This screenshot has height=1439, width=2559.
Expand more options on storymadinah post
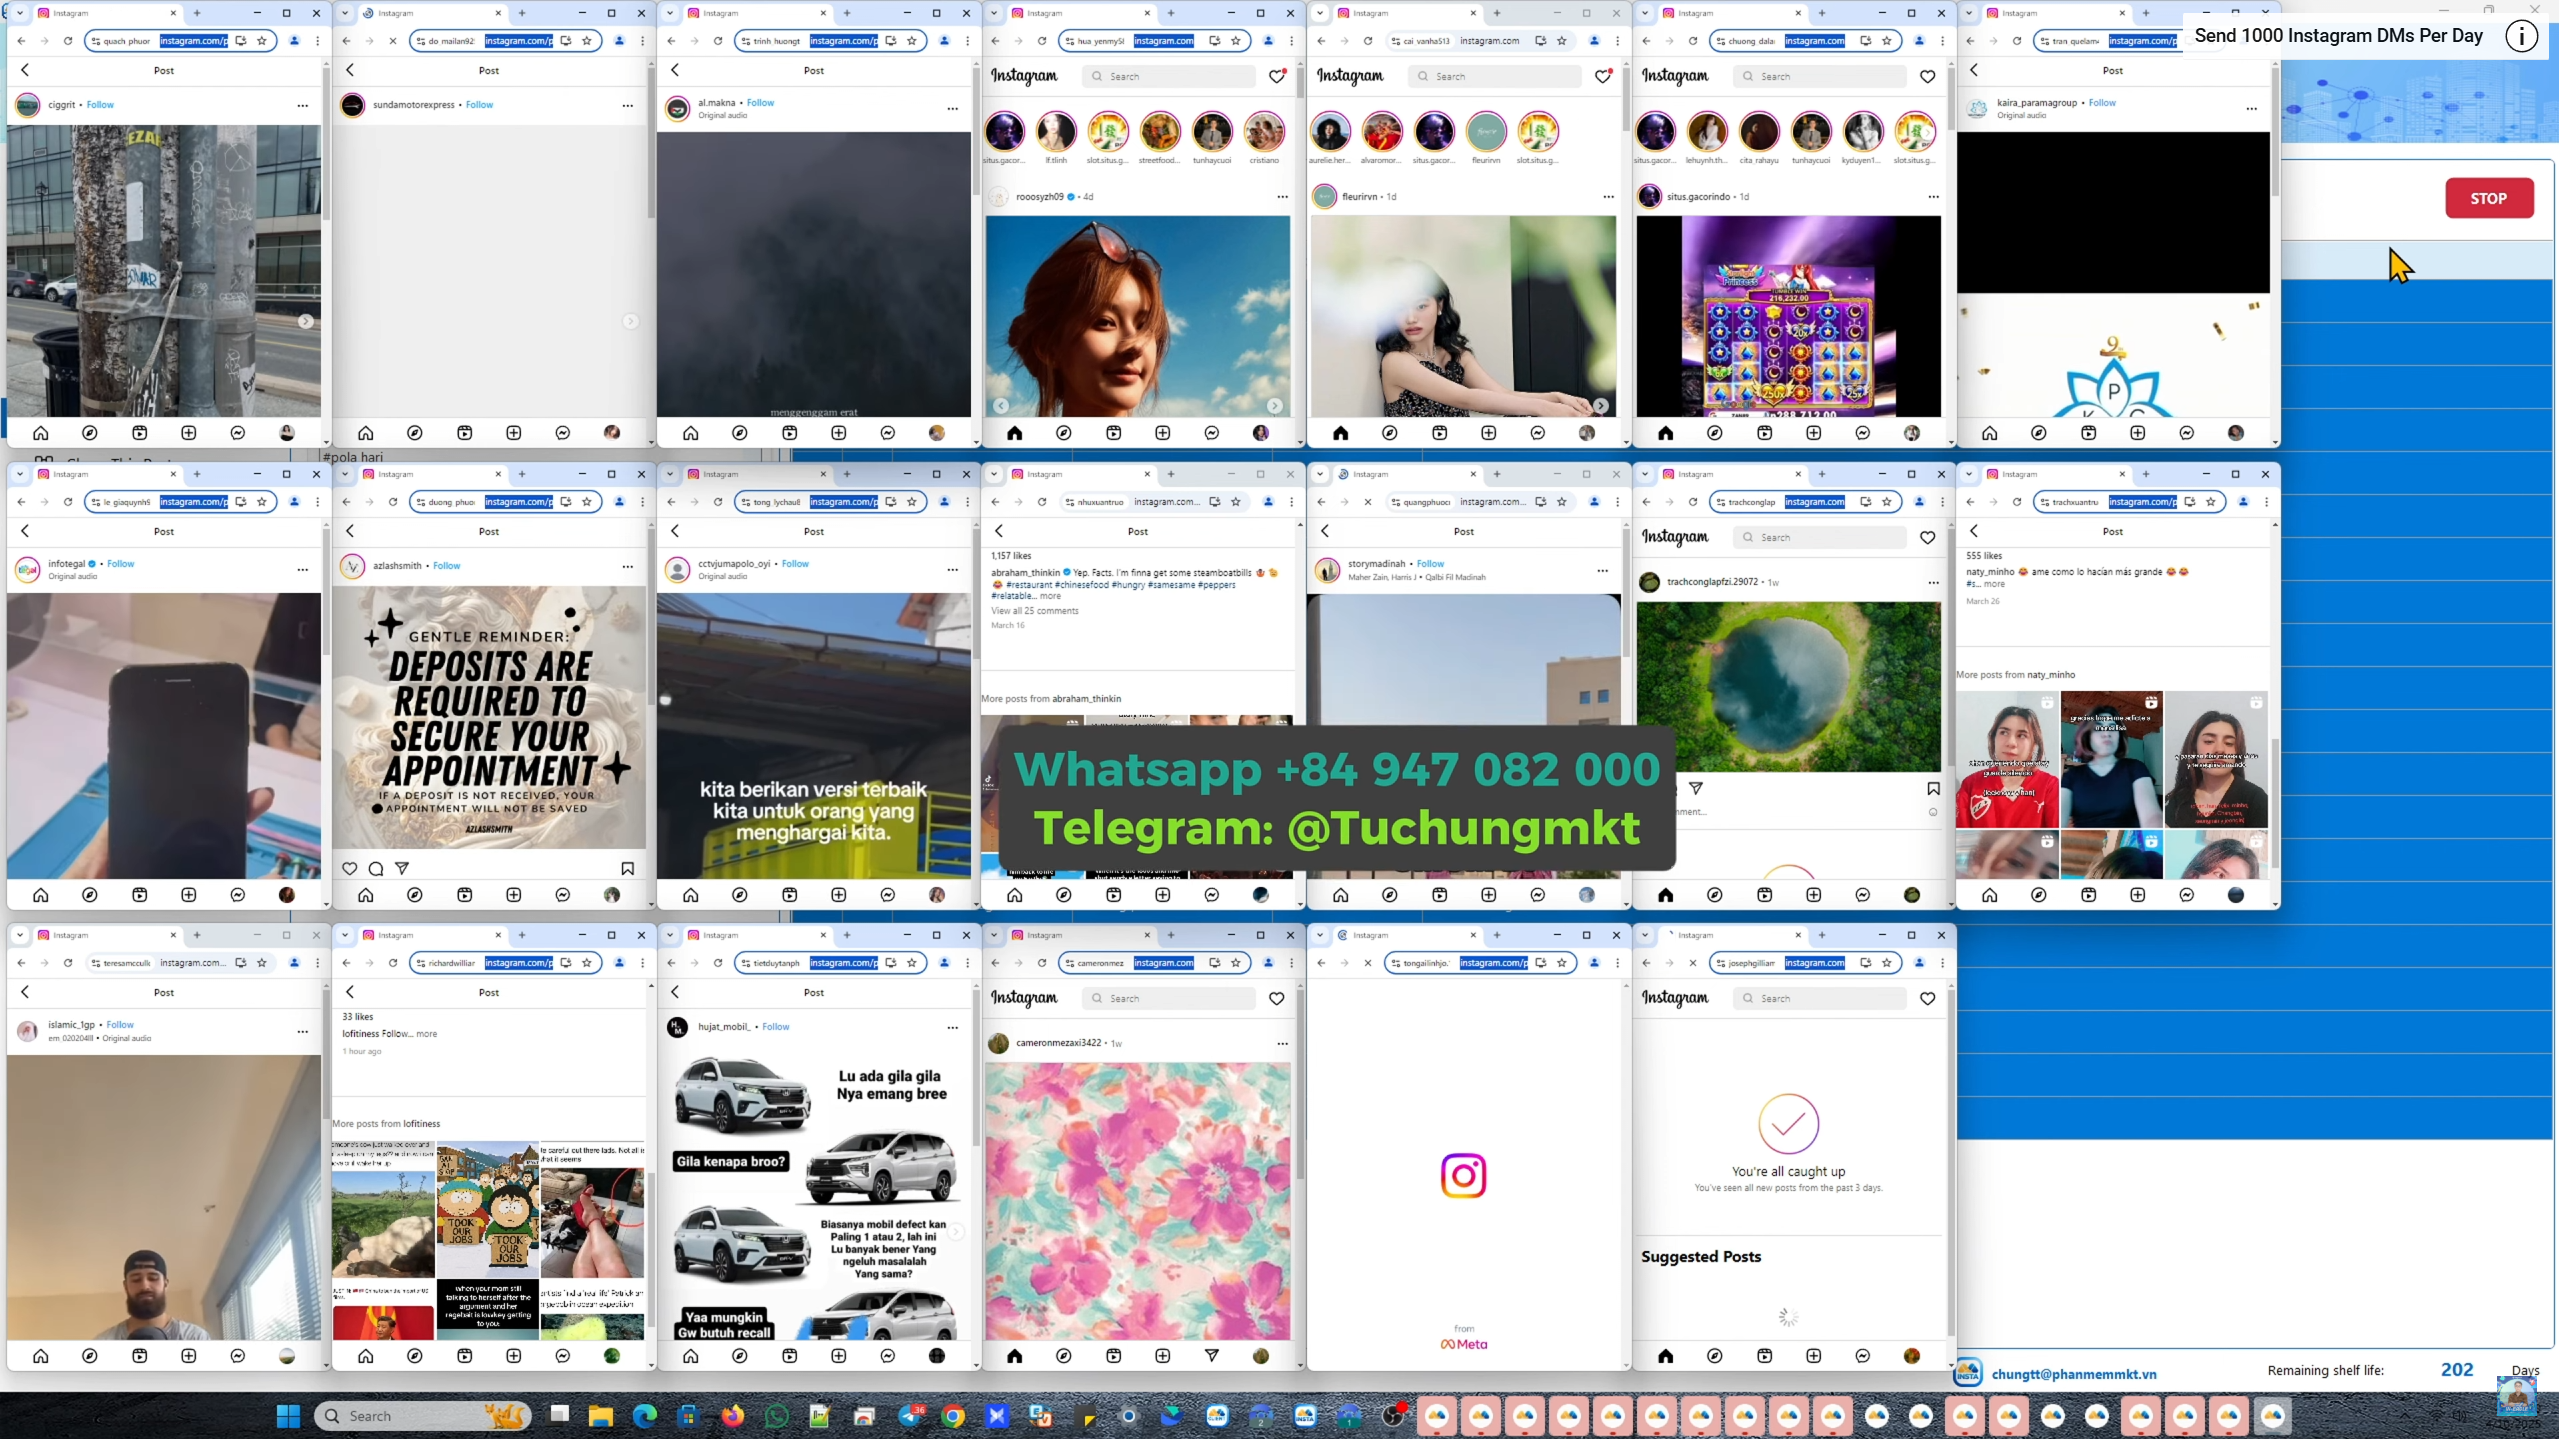coord(1602,571)
